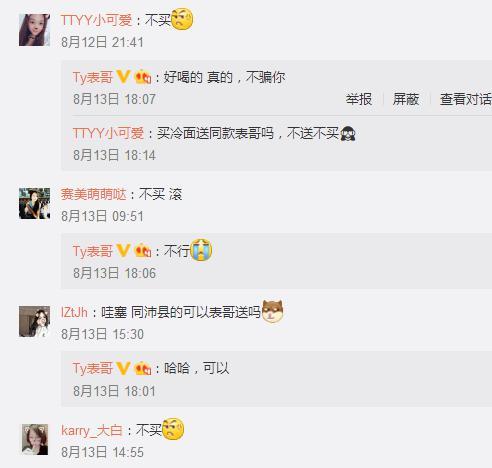Click the crown badge beside 哈哈，可以 reply
Screen dimensions: 492x468
[143, 369]
